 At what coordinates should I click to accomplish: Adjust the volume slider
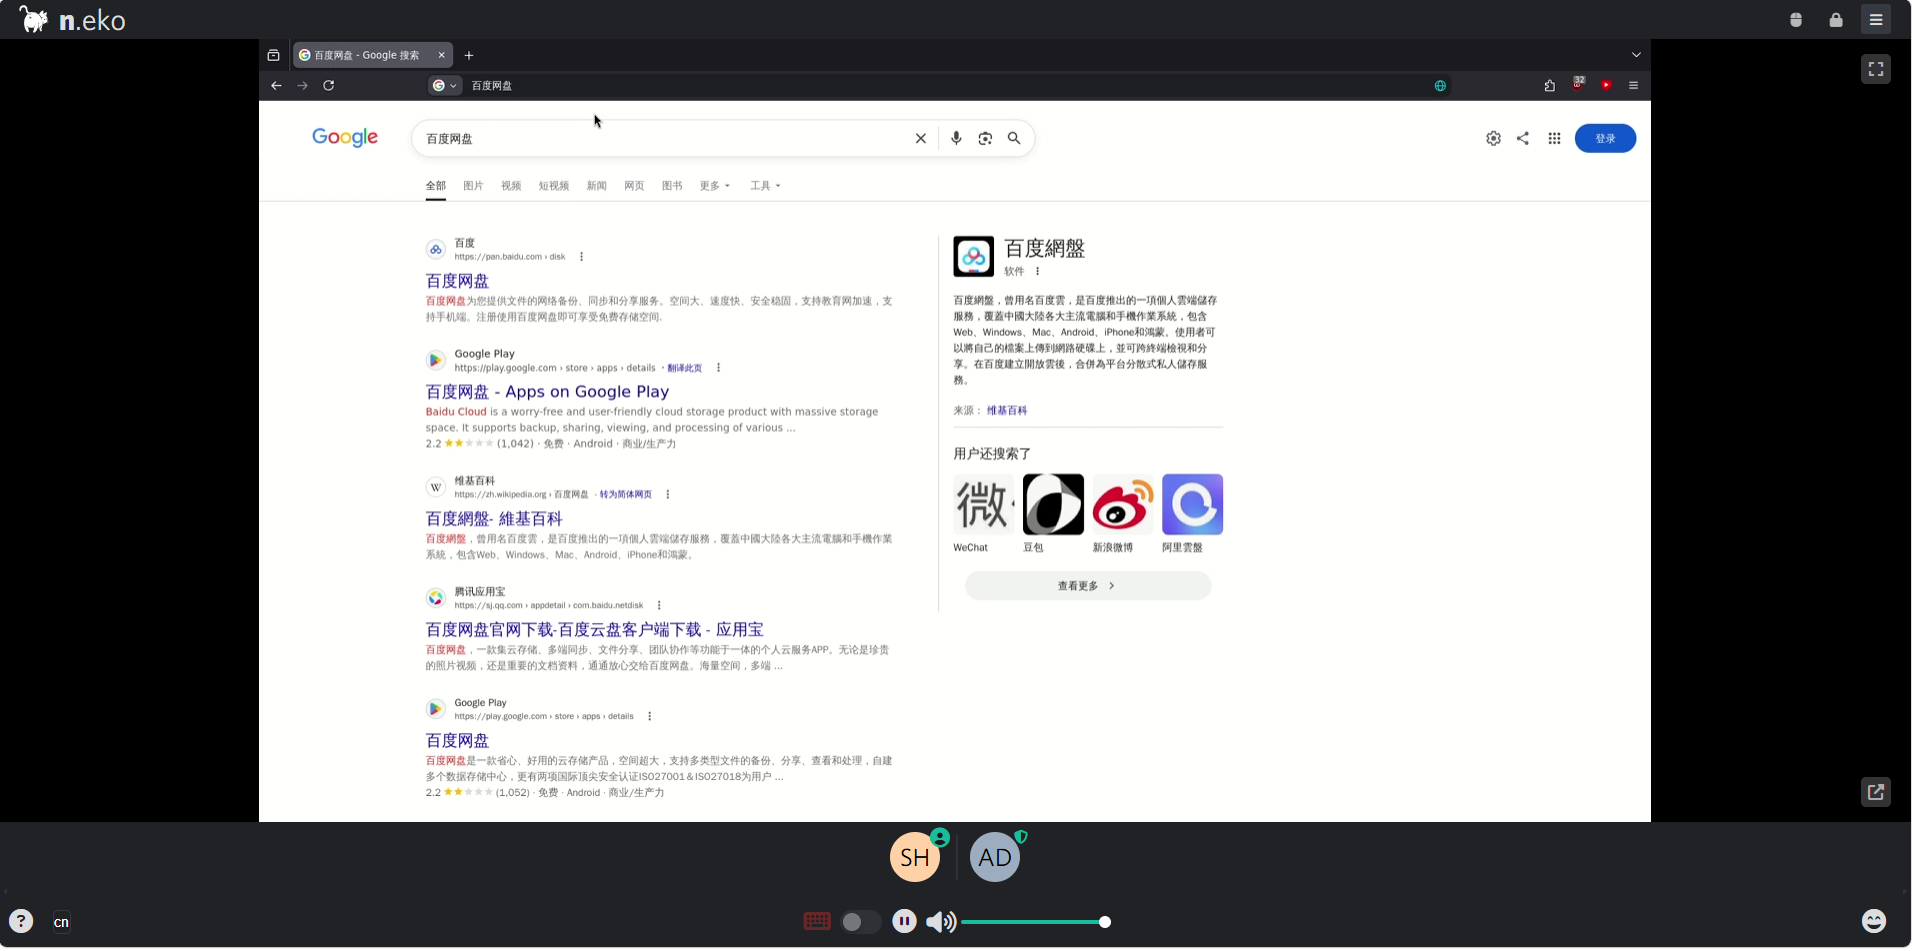[1035, 922]
